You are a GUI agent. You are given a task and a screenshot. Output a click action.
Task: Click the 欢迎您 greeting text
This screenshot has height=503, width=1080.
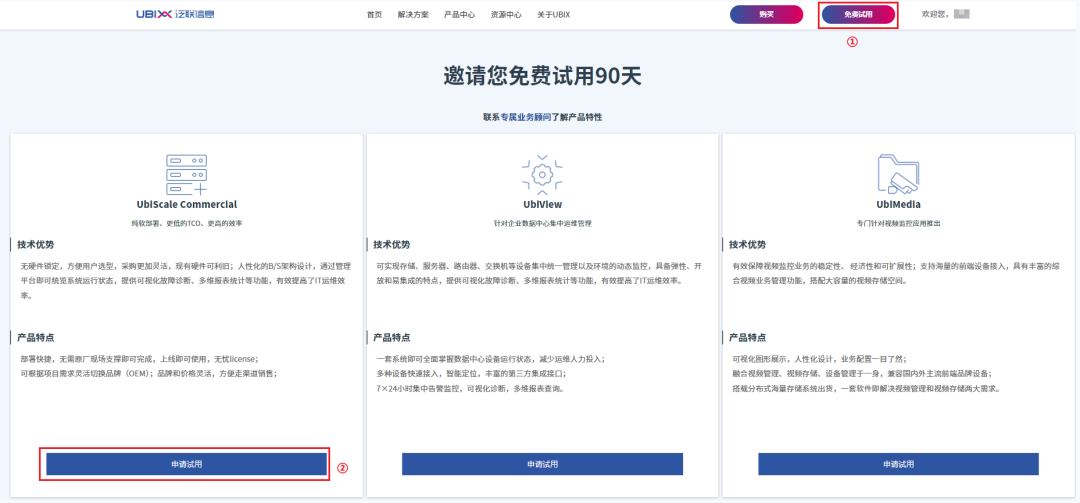click(x=935, y=14)
